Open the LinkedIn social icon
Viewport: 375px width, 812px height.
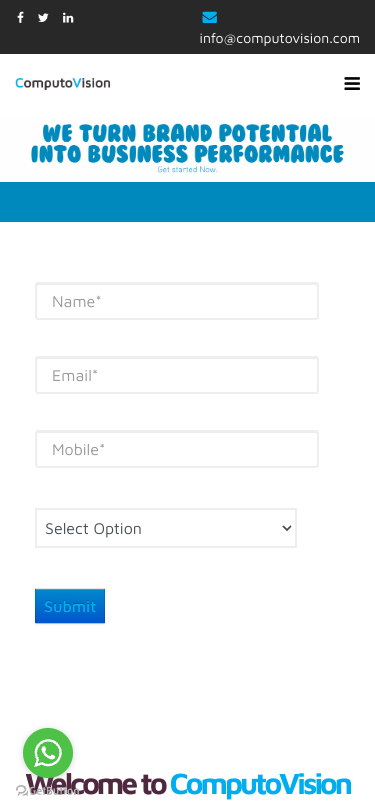(x=68, y=18)
